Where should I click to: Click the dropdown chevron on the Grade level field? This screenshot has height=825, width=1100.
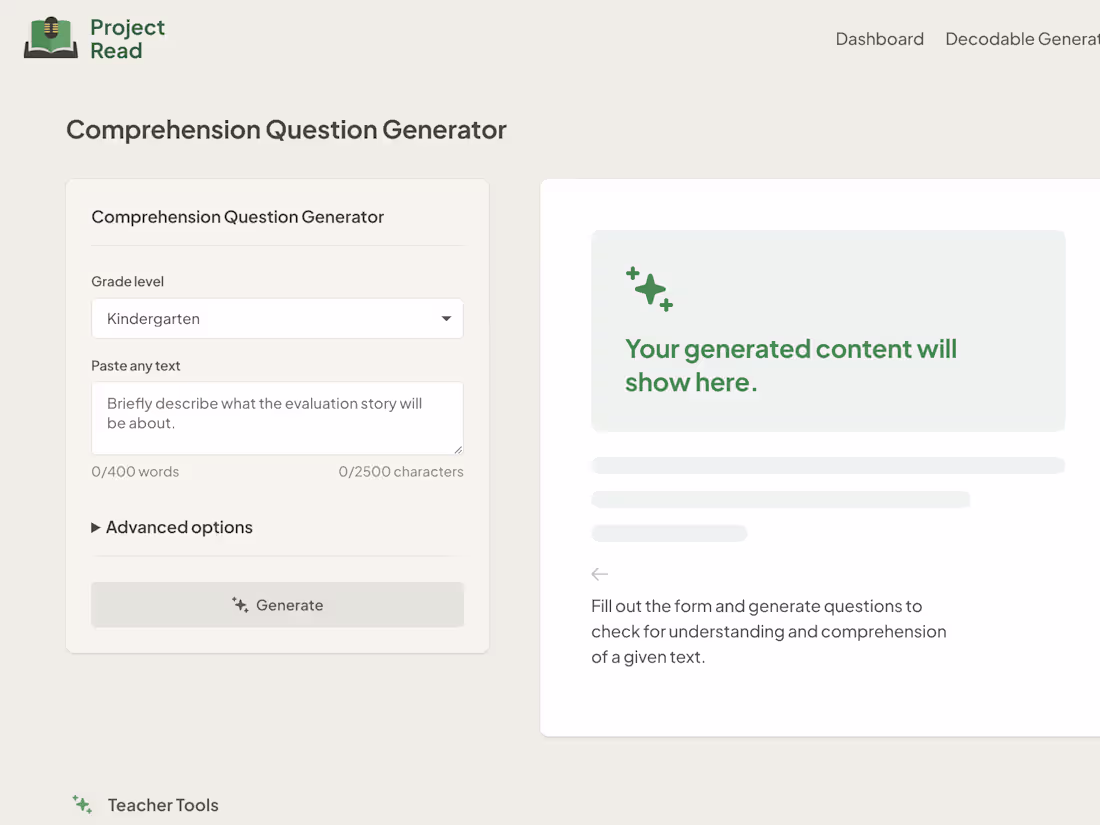pyautogui.click(x=446, y=318)
